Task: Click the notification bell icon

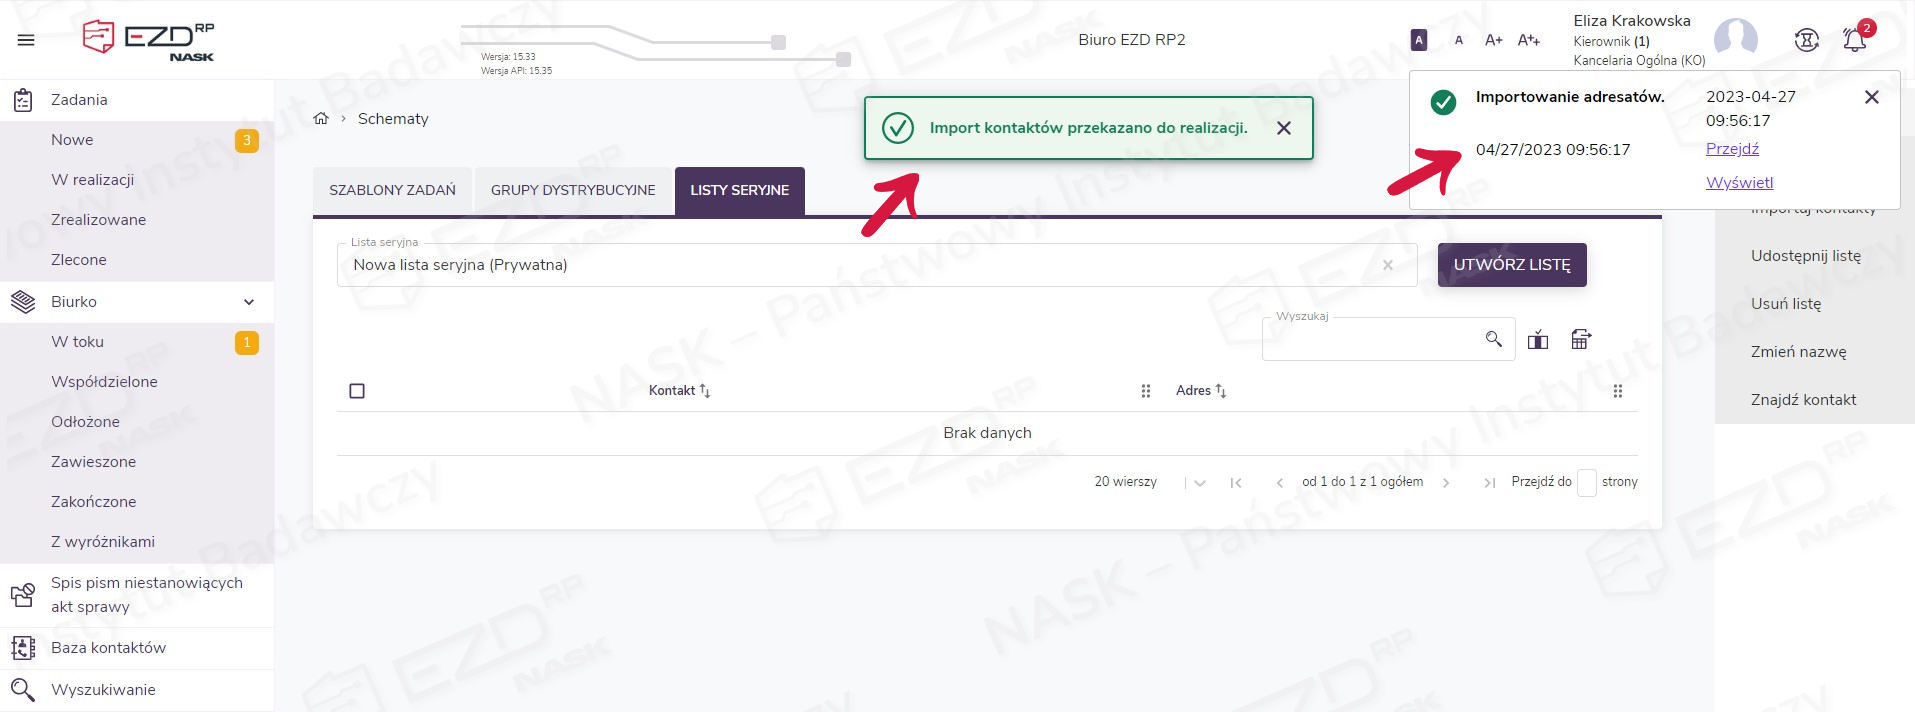Action: tap(1854, 40)
